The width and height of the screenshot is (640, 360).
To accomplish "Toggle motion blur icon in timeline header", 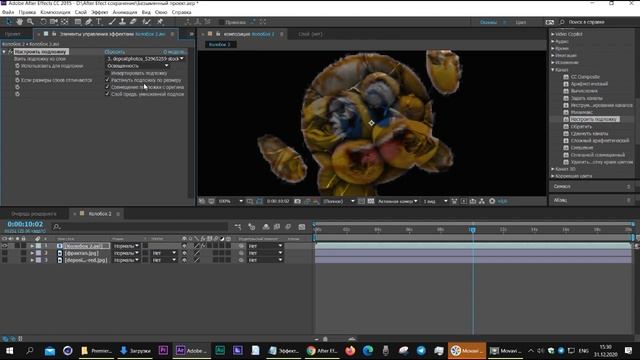I will click(288, 227).
